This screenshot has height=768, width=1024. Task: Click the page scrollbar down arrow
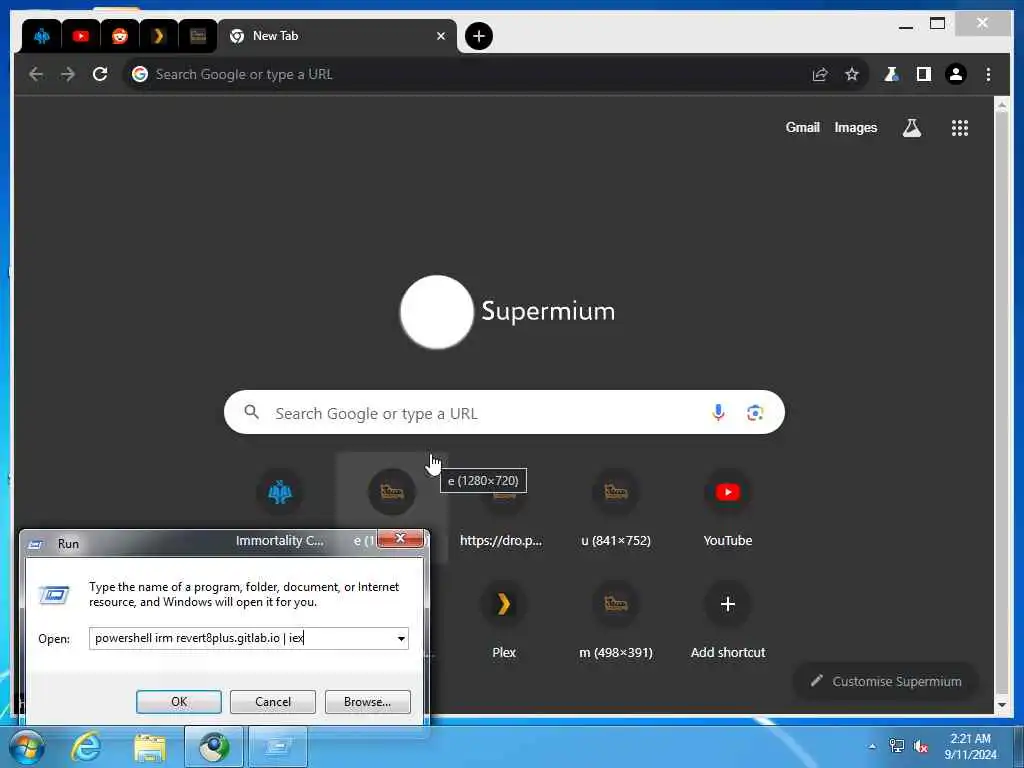pos(1002,705)
